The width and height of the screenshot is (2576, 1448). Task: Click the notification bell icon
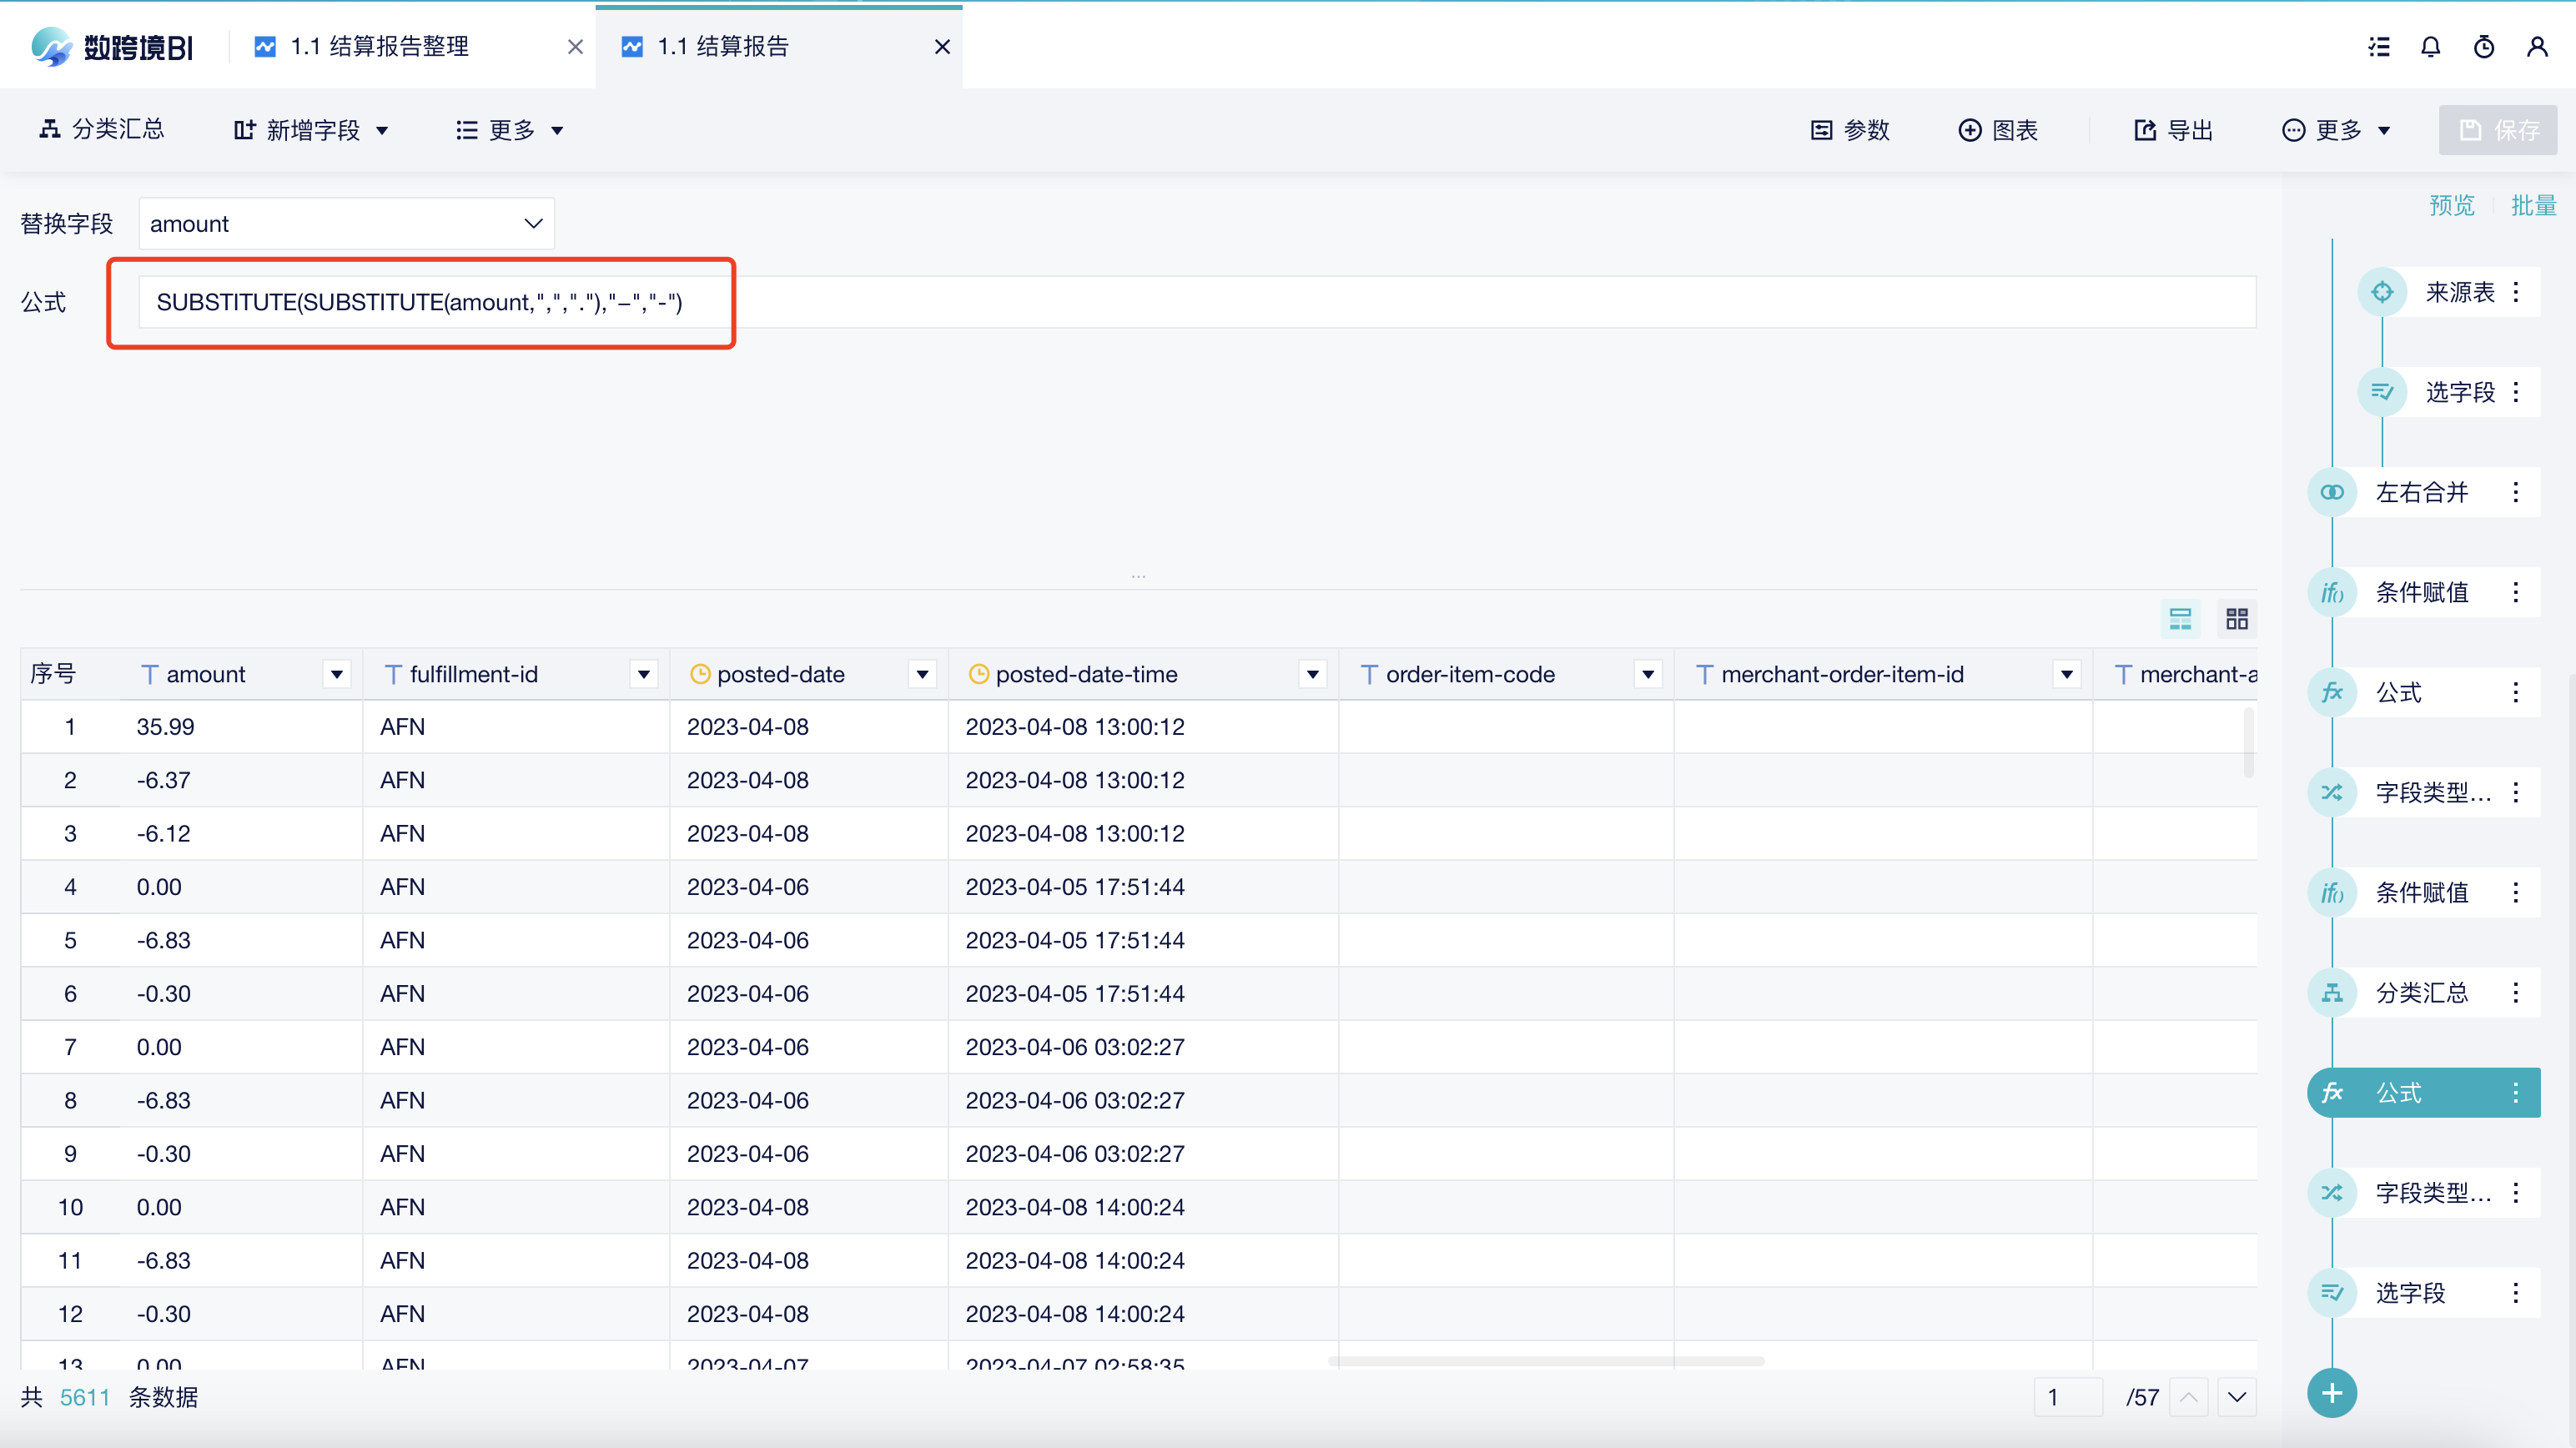click(2430, 47)
